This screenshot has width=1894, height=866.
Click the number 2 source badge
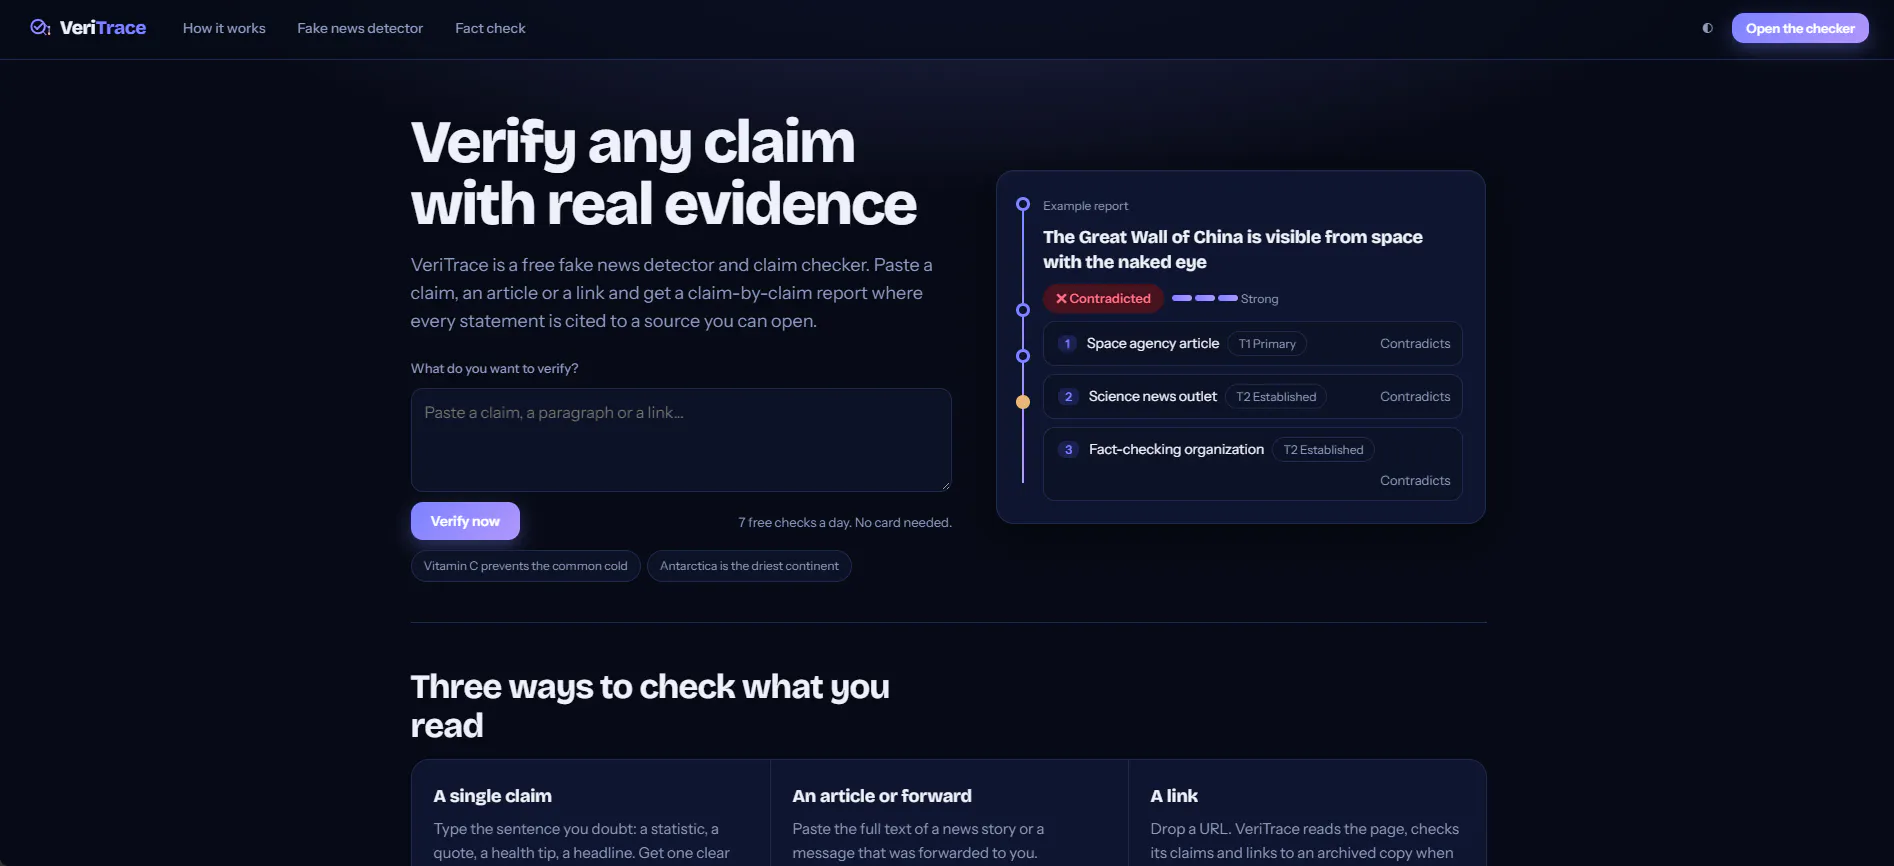(1068, 397)
